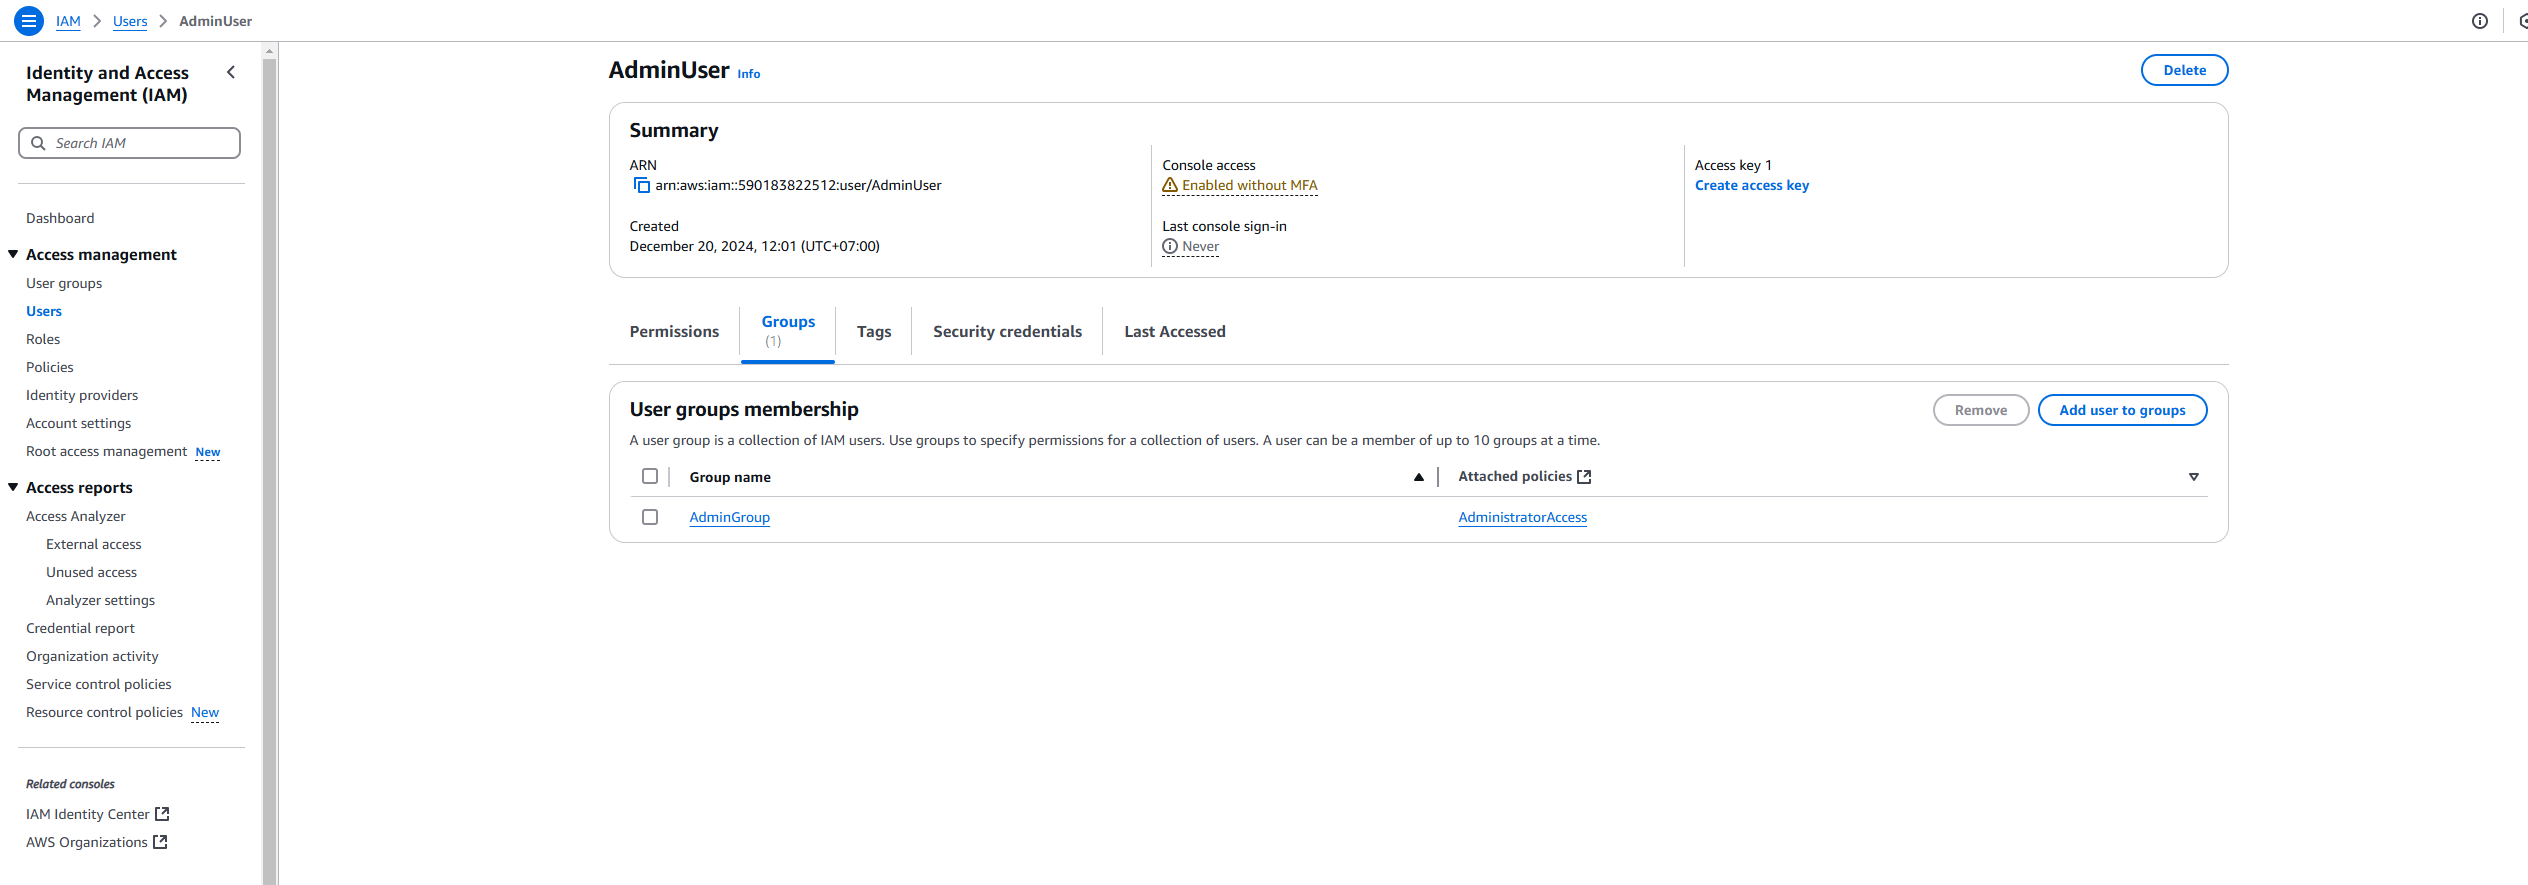This screenshot has width=2528, height=885.
Task: Open Analyzer settings in the sidebar
Action: (x=100, y=600)
